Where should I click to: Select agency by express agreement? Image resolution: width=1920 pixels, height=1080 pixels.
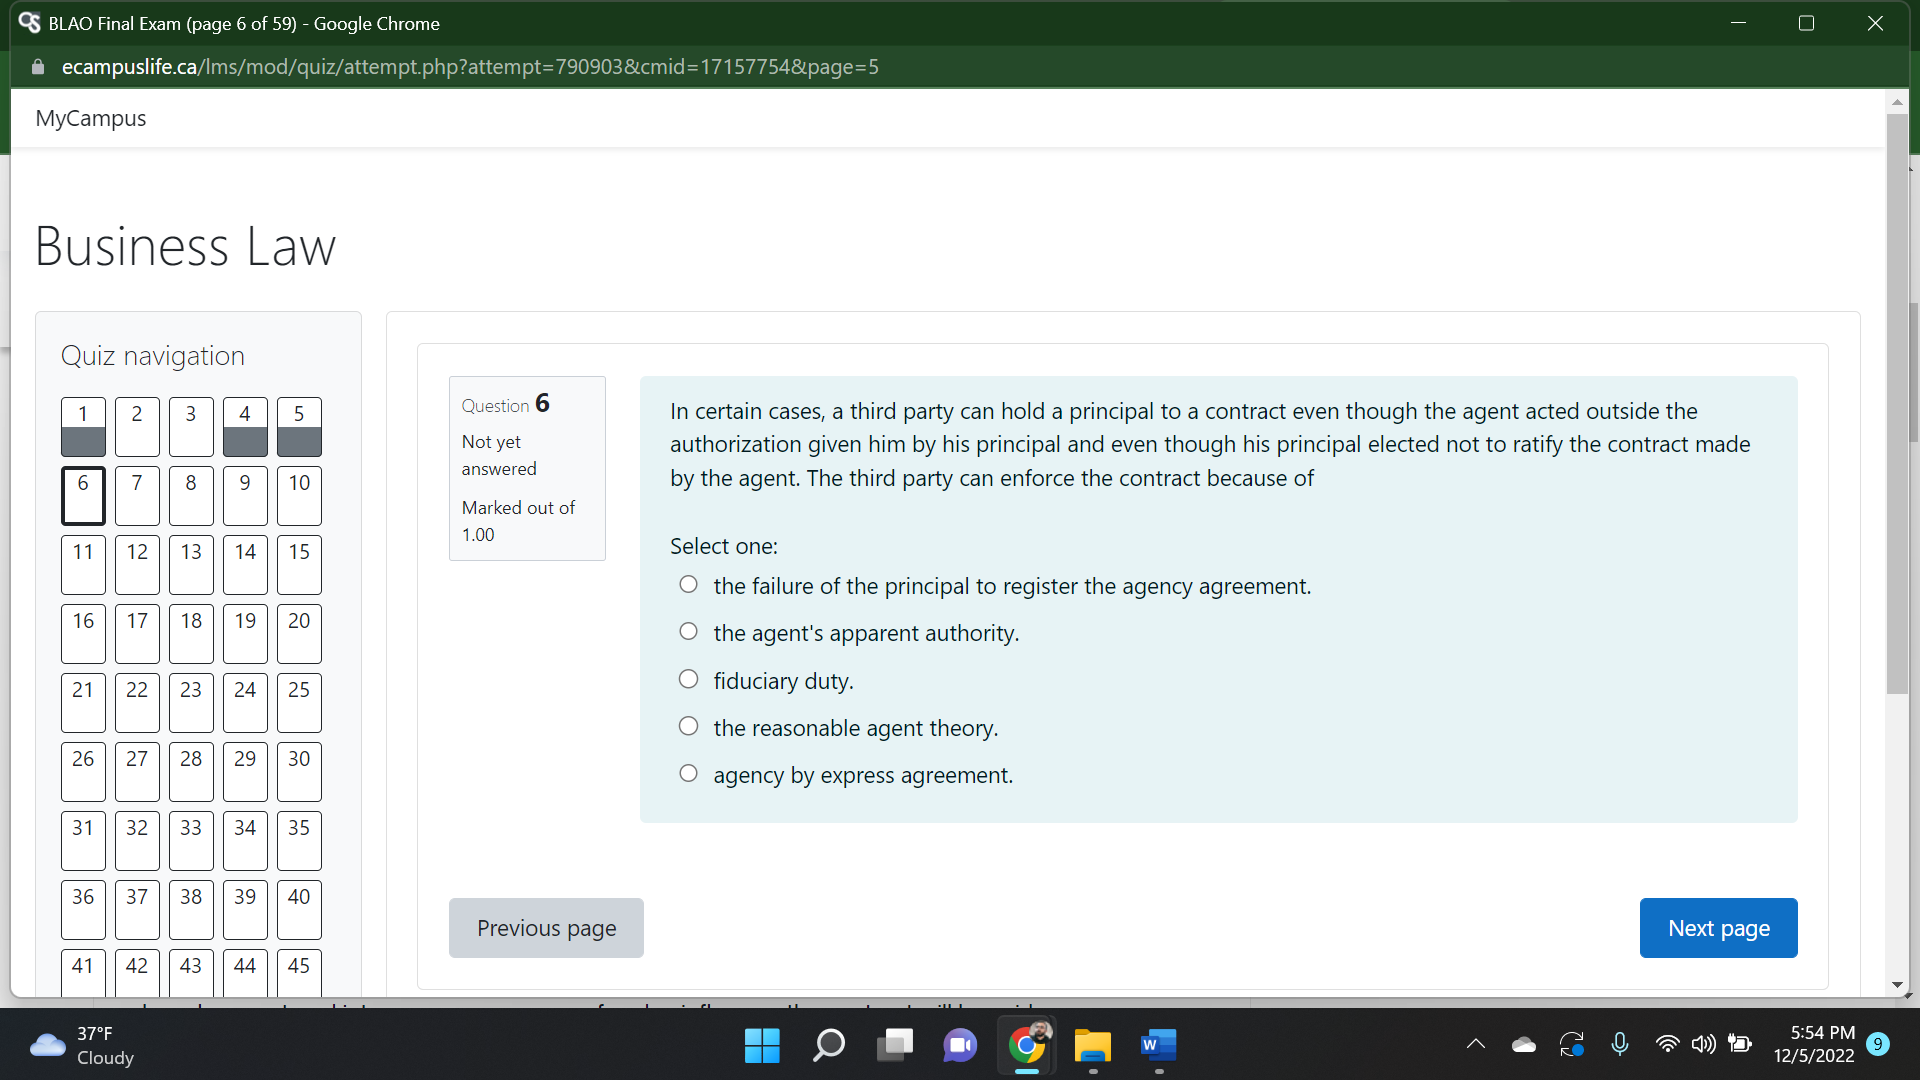pyautogui.click(x=688, y=773)
